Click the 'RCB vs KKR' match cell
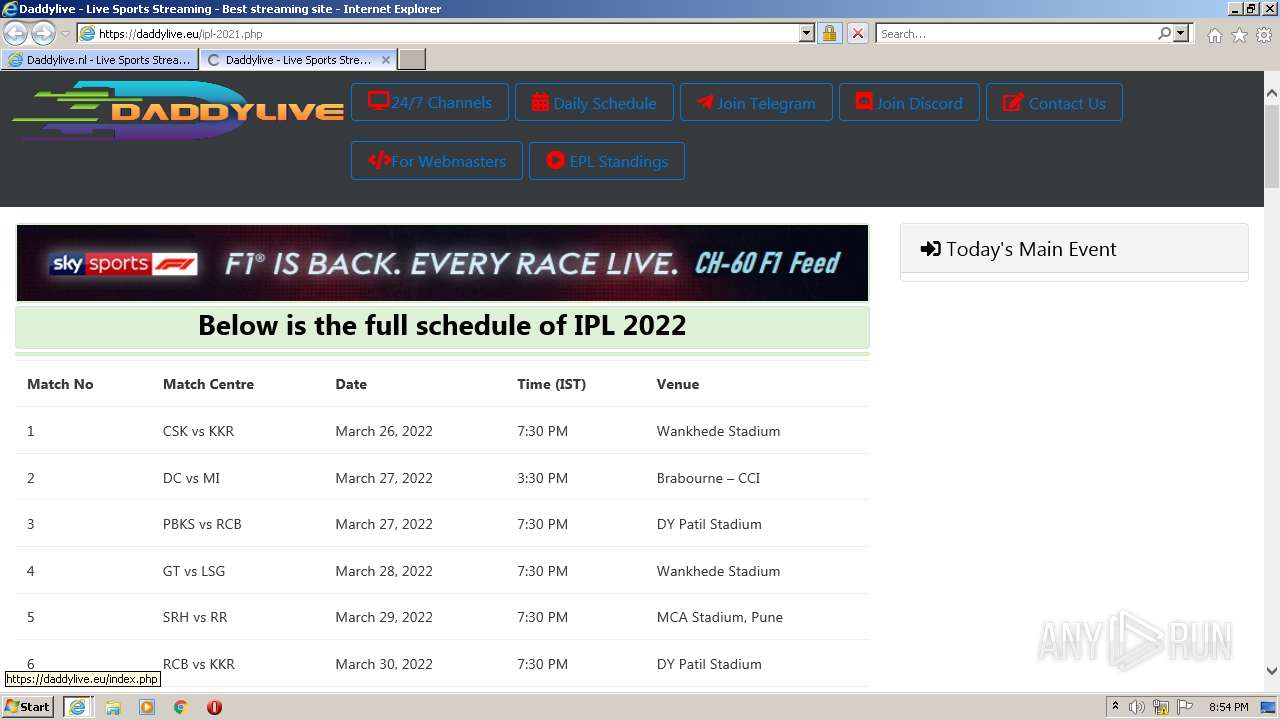Image resolution: width=1280 pixels, height=720 pixels. 199,664
